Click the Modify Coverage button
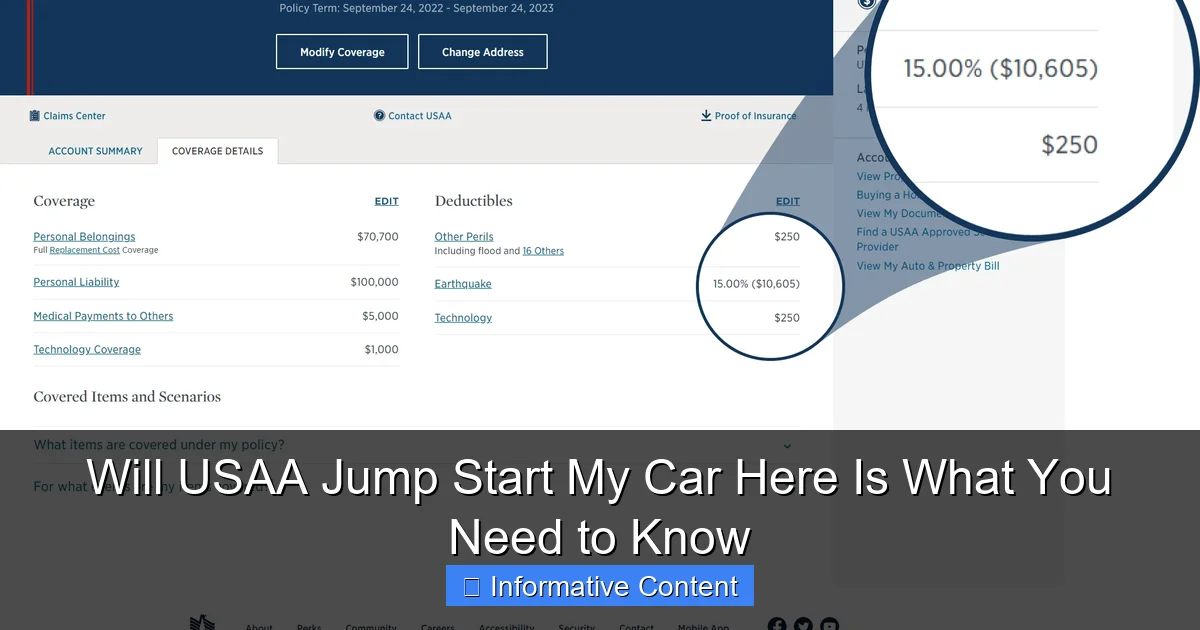The width and height of the screenshot is (1200, 630). click(x=341, y=51)
